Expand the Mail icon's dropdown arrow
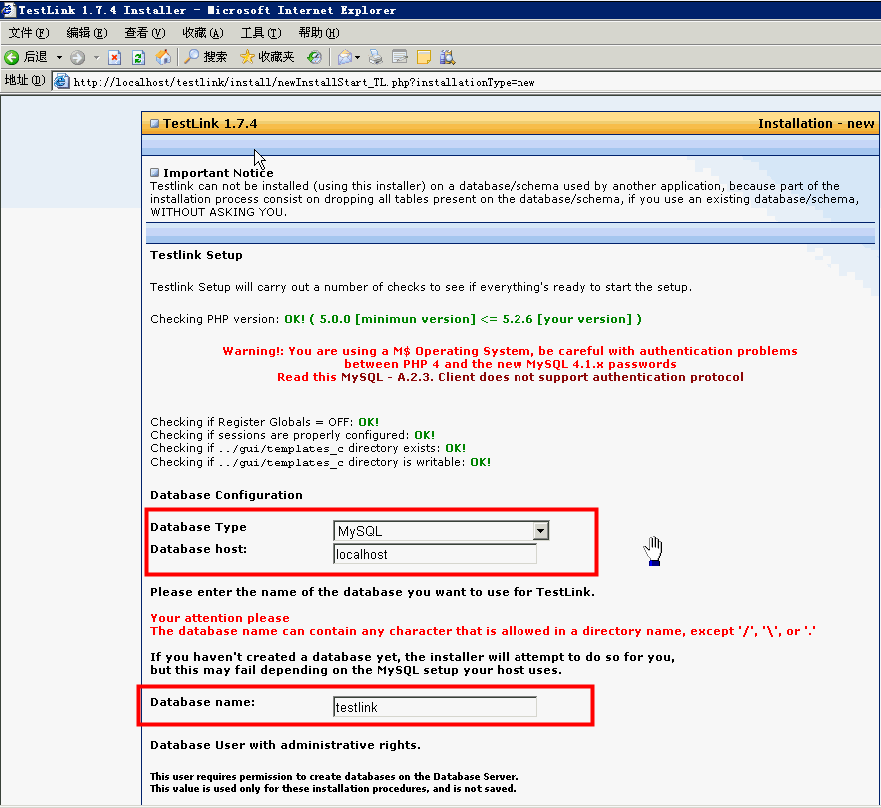 [x=357, y=57]
